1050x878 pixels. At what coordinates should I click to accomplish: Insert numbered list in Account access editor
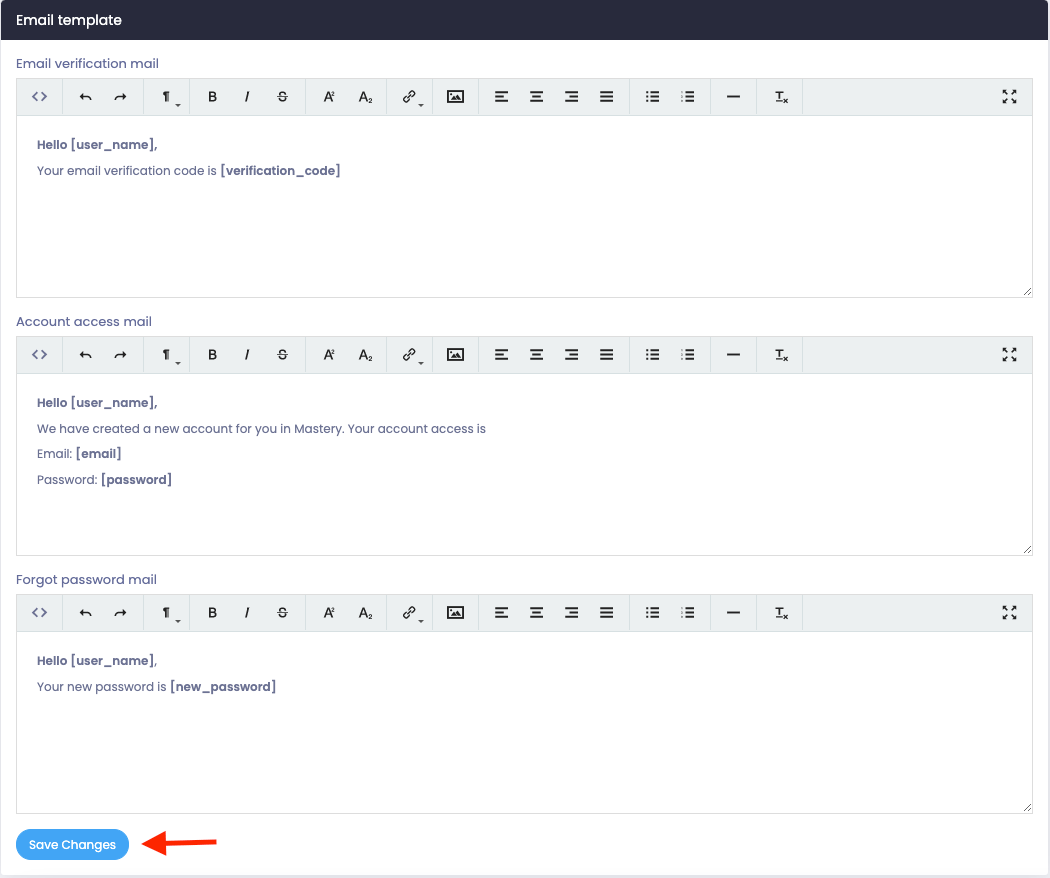tap(687, 355)
